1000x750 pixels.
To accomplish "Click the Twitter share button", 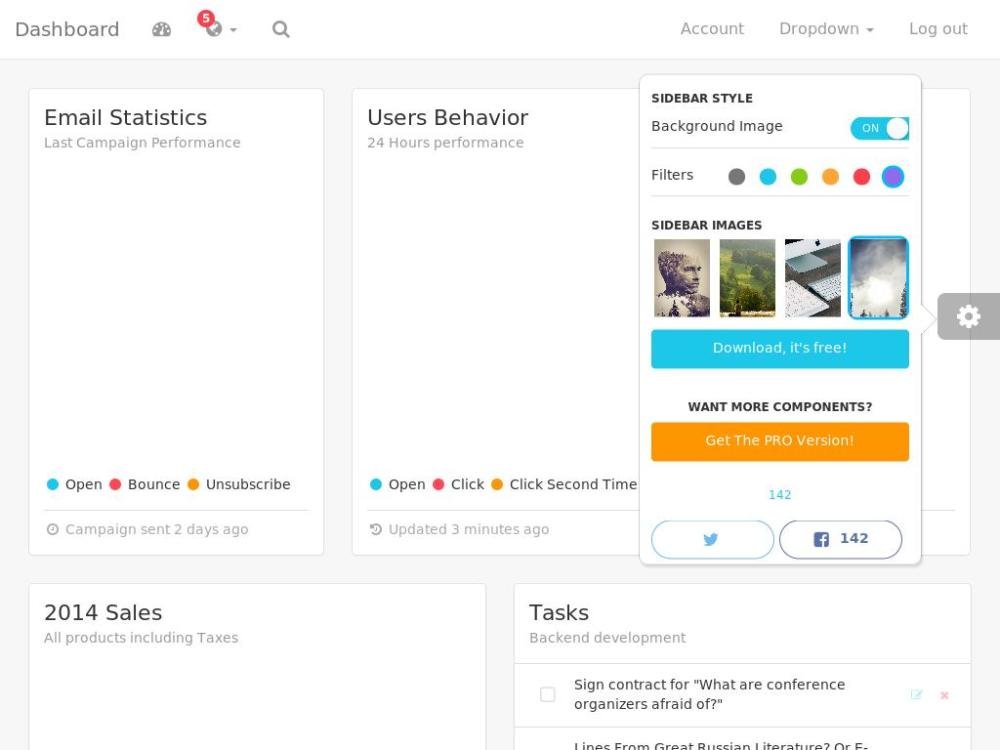I will [712, 539].
